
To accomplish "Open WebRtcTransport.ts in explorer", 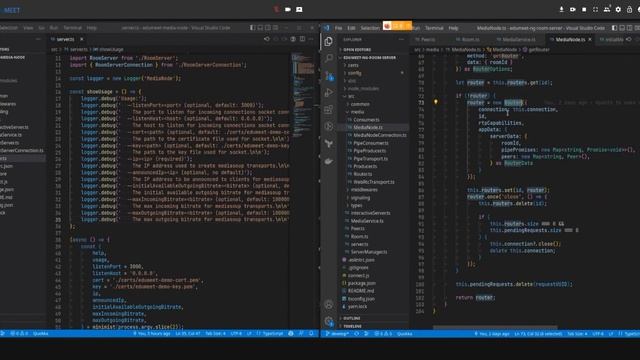I will click(373, 182).
